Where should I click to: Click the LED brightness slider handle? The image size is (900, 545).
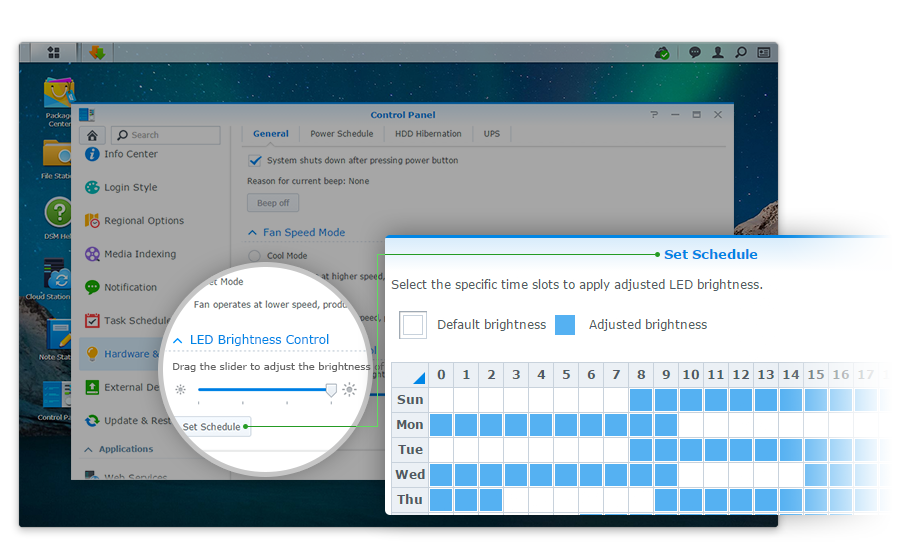332,390
